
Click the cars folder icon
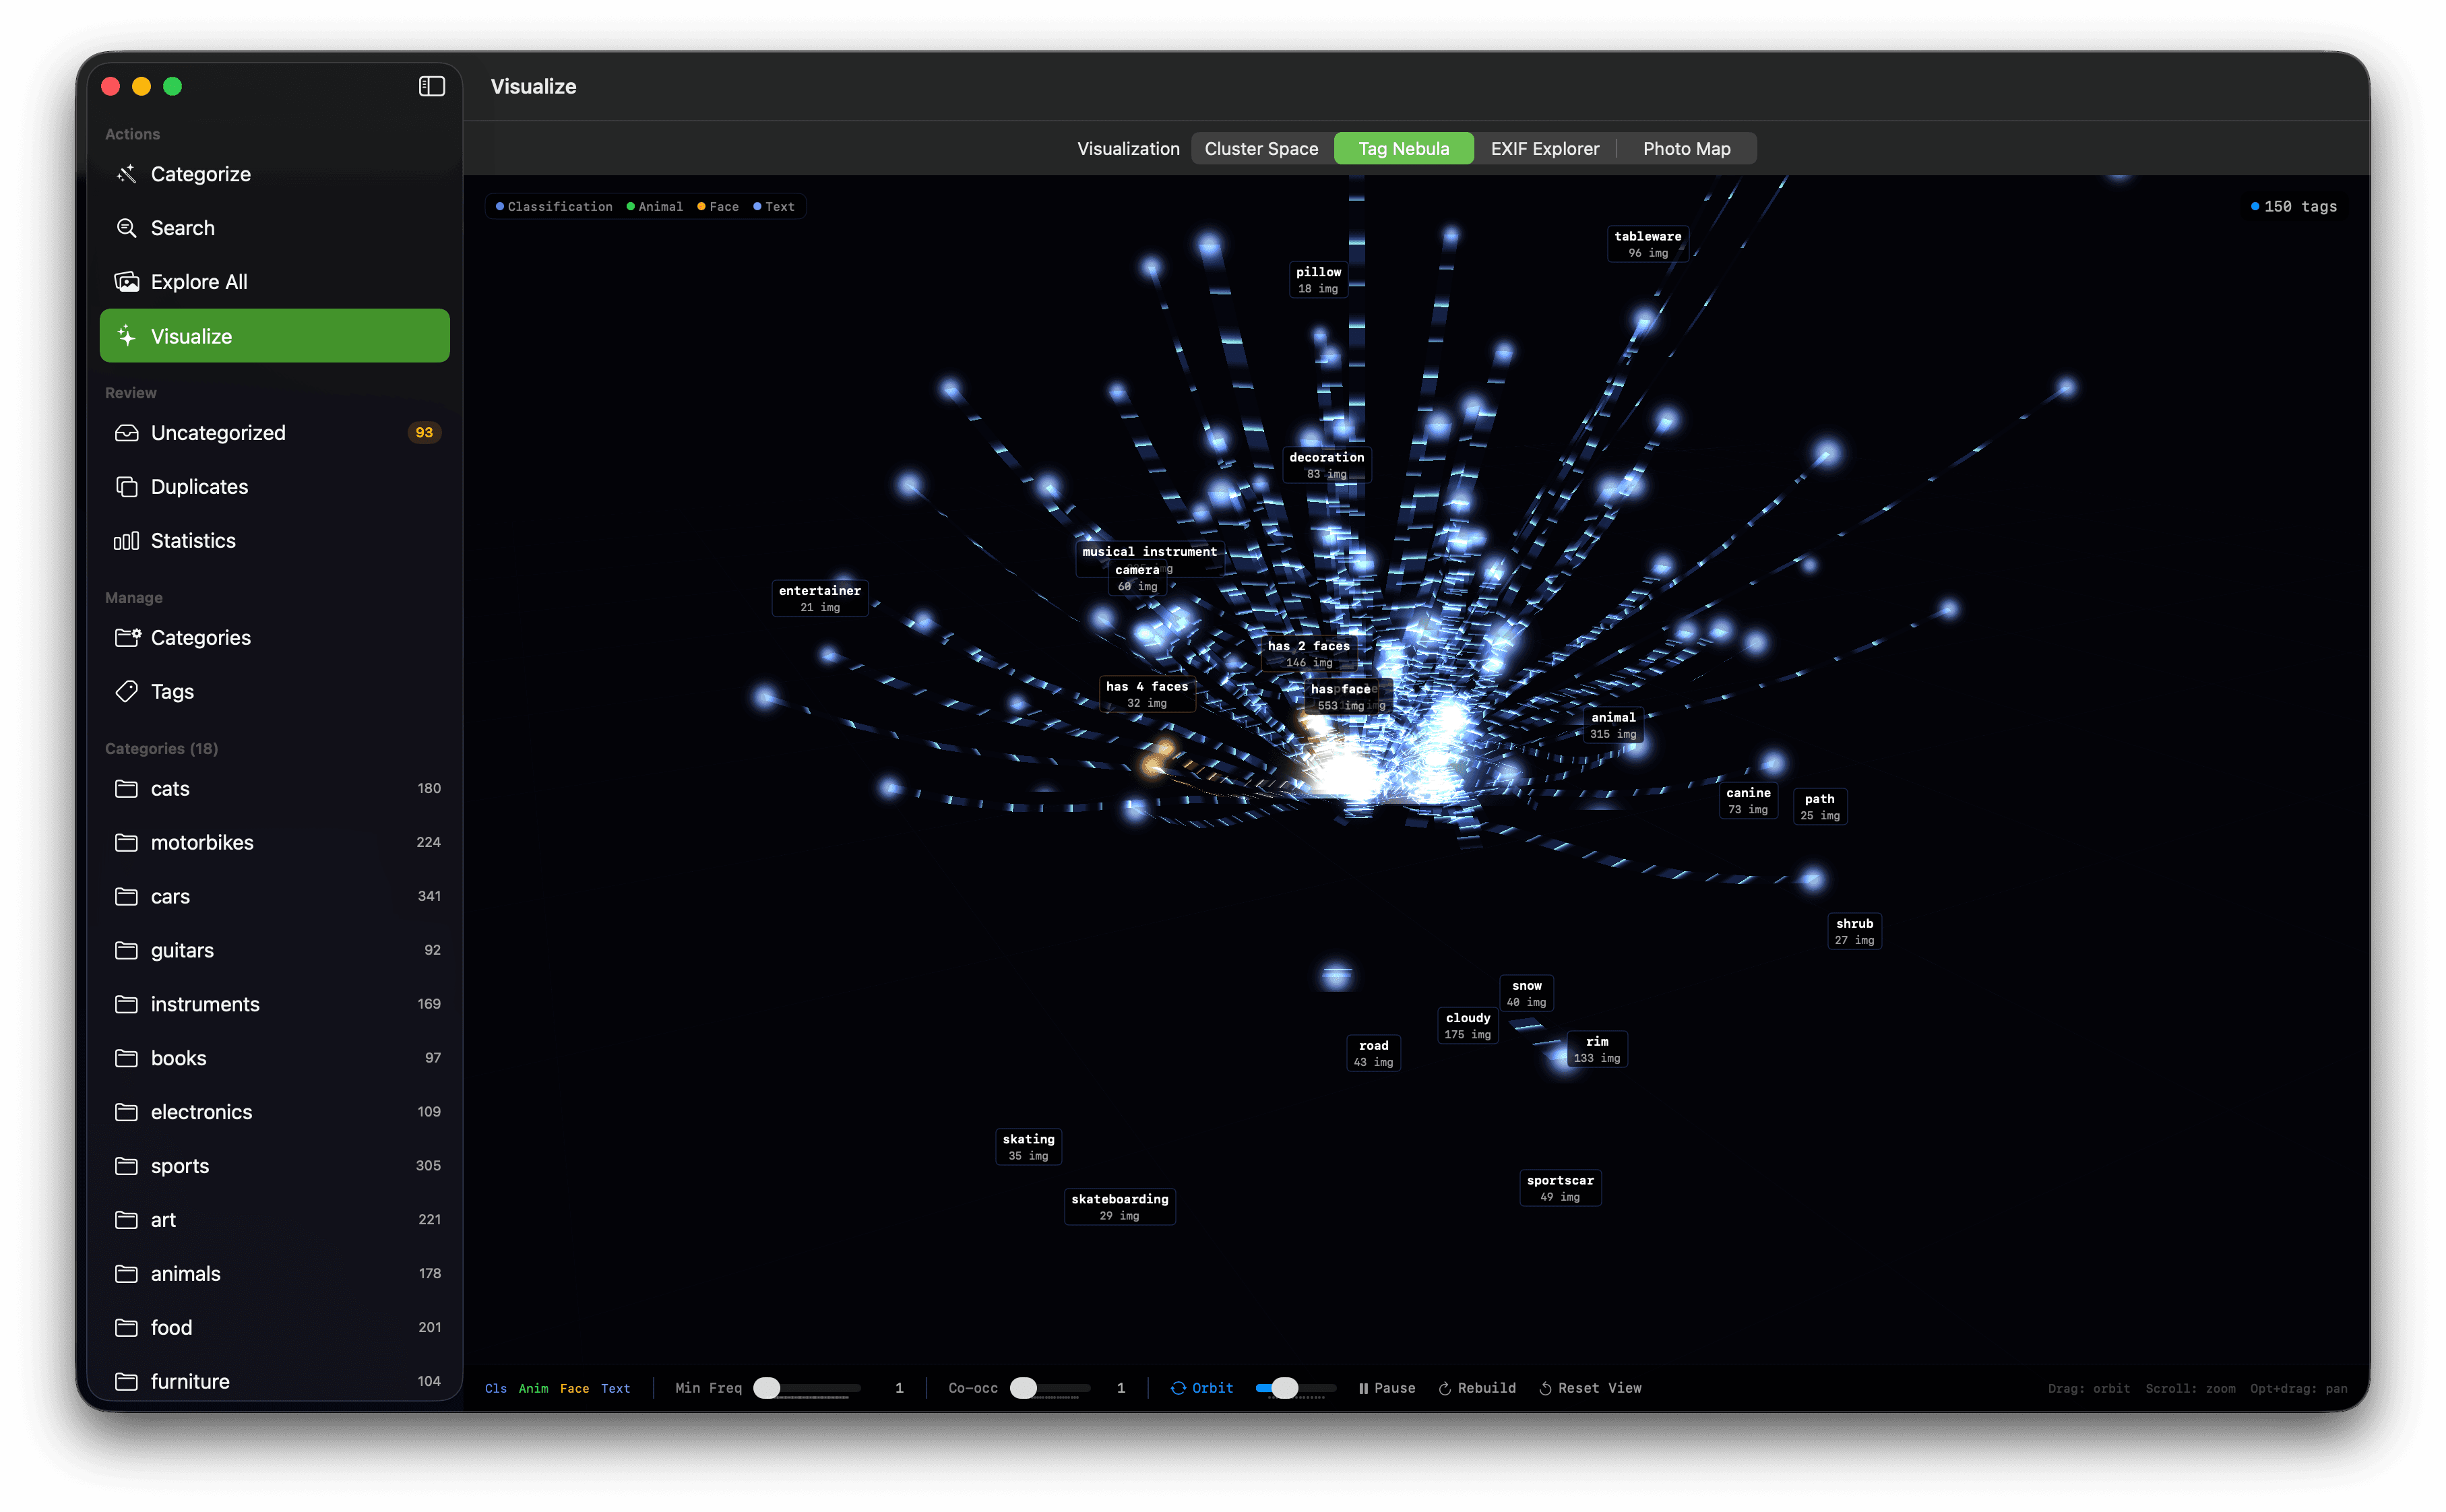click(126, 897)
